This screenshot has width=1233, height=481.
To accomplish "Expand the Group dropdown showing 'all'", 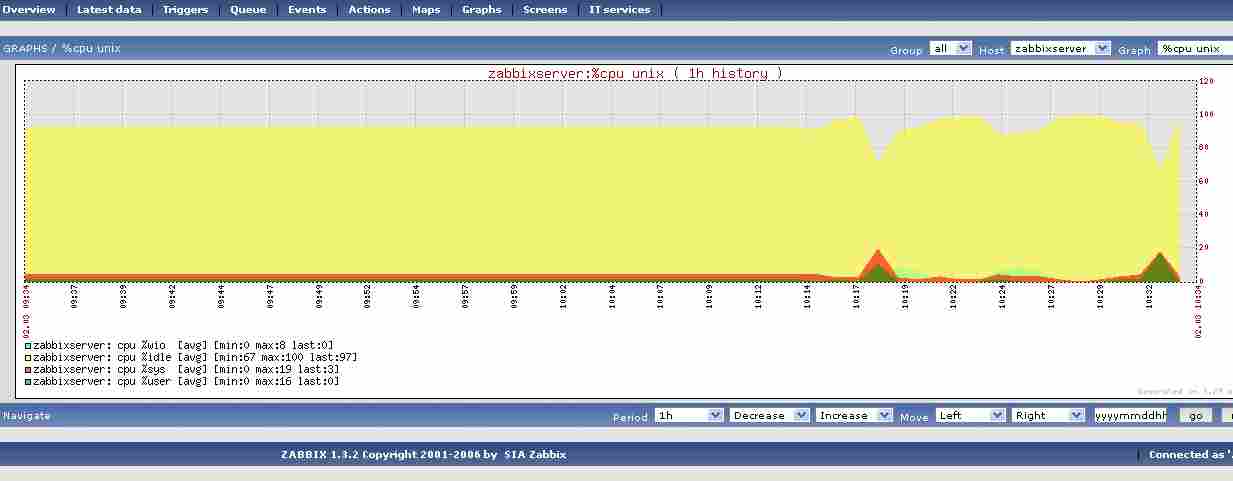I will tap(950, 48).
